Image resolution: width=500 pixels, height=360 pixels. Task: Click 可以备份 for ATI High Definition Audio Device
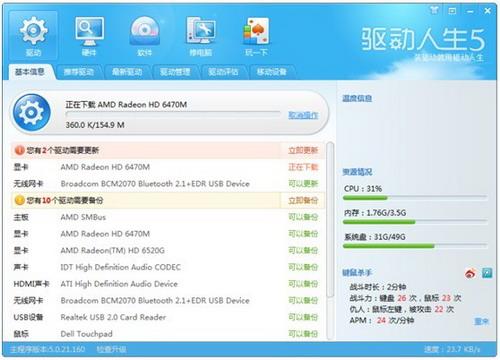pos(303,284)
